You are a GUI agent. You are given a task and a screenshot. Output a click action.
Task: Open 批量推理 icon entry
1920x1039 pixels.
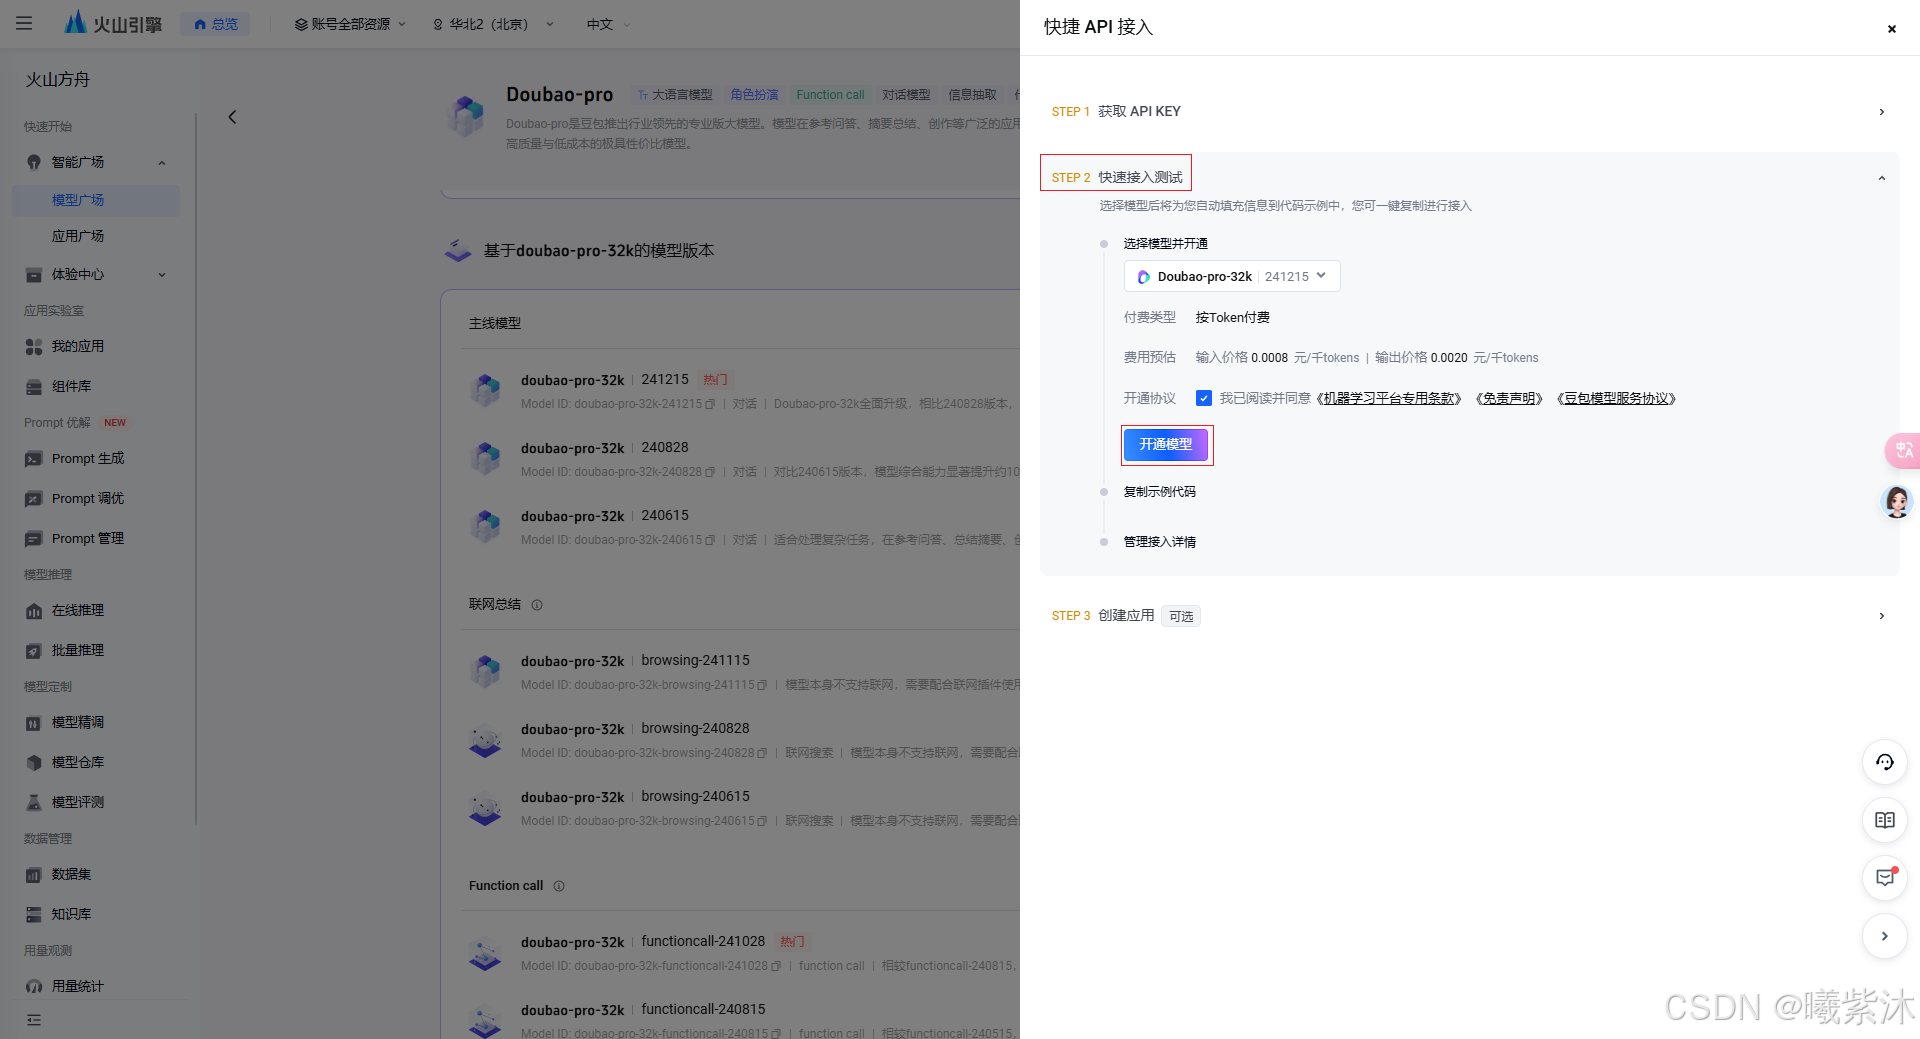tap(33, 651)
